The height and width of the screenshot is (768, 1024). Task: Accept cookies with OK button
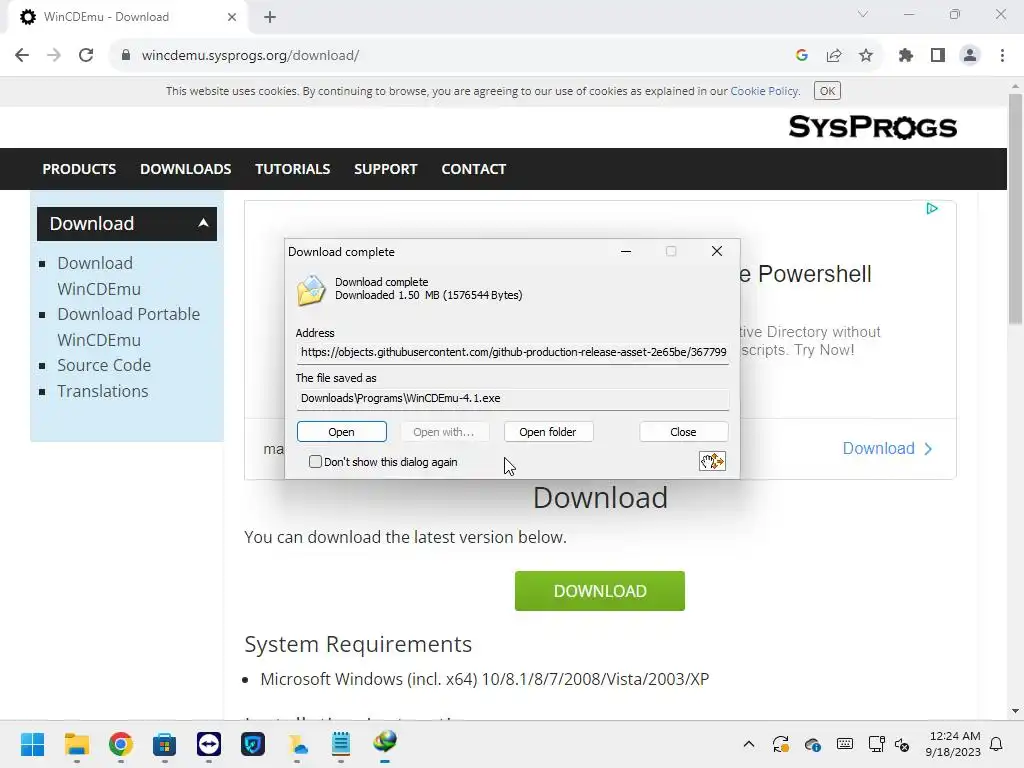pos(827,91)
